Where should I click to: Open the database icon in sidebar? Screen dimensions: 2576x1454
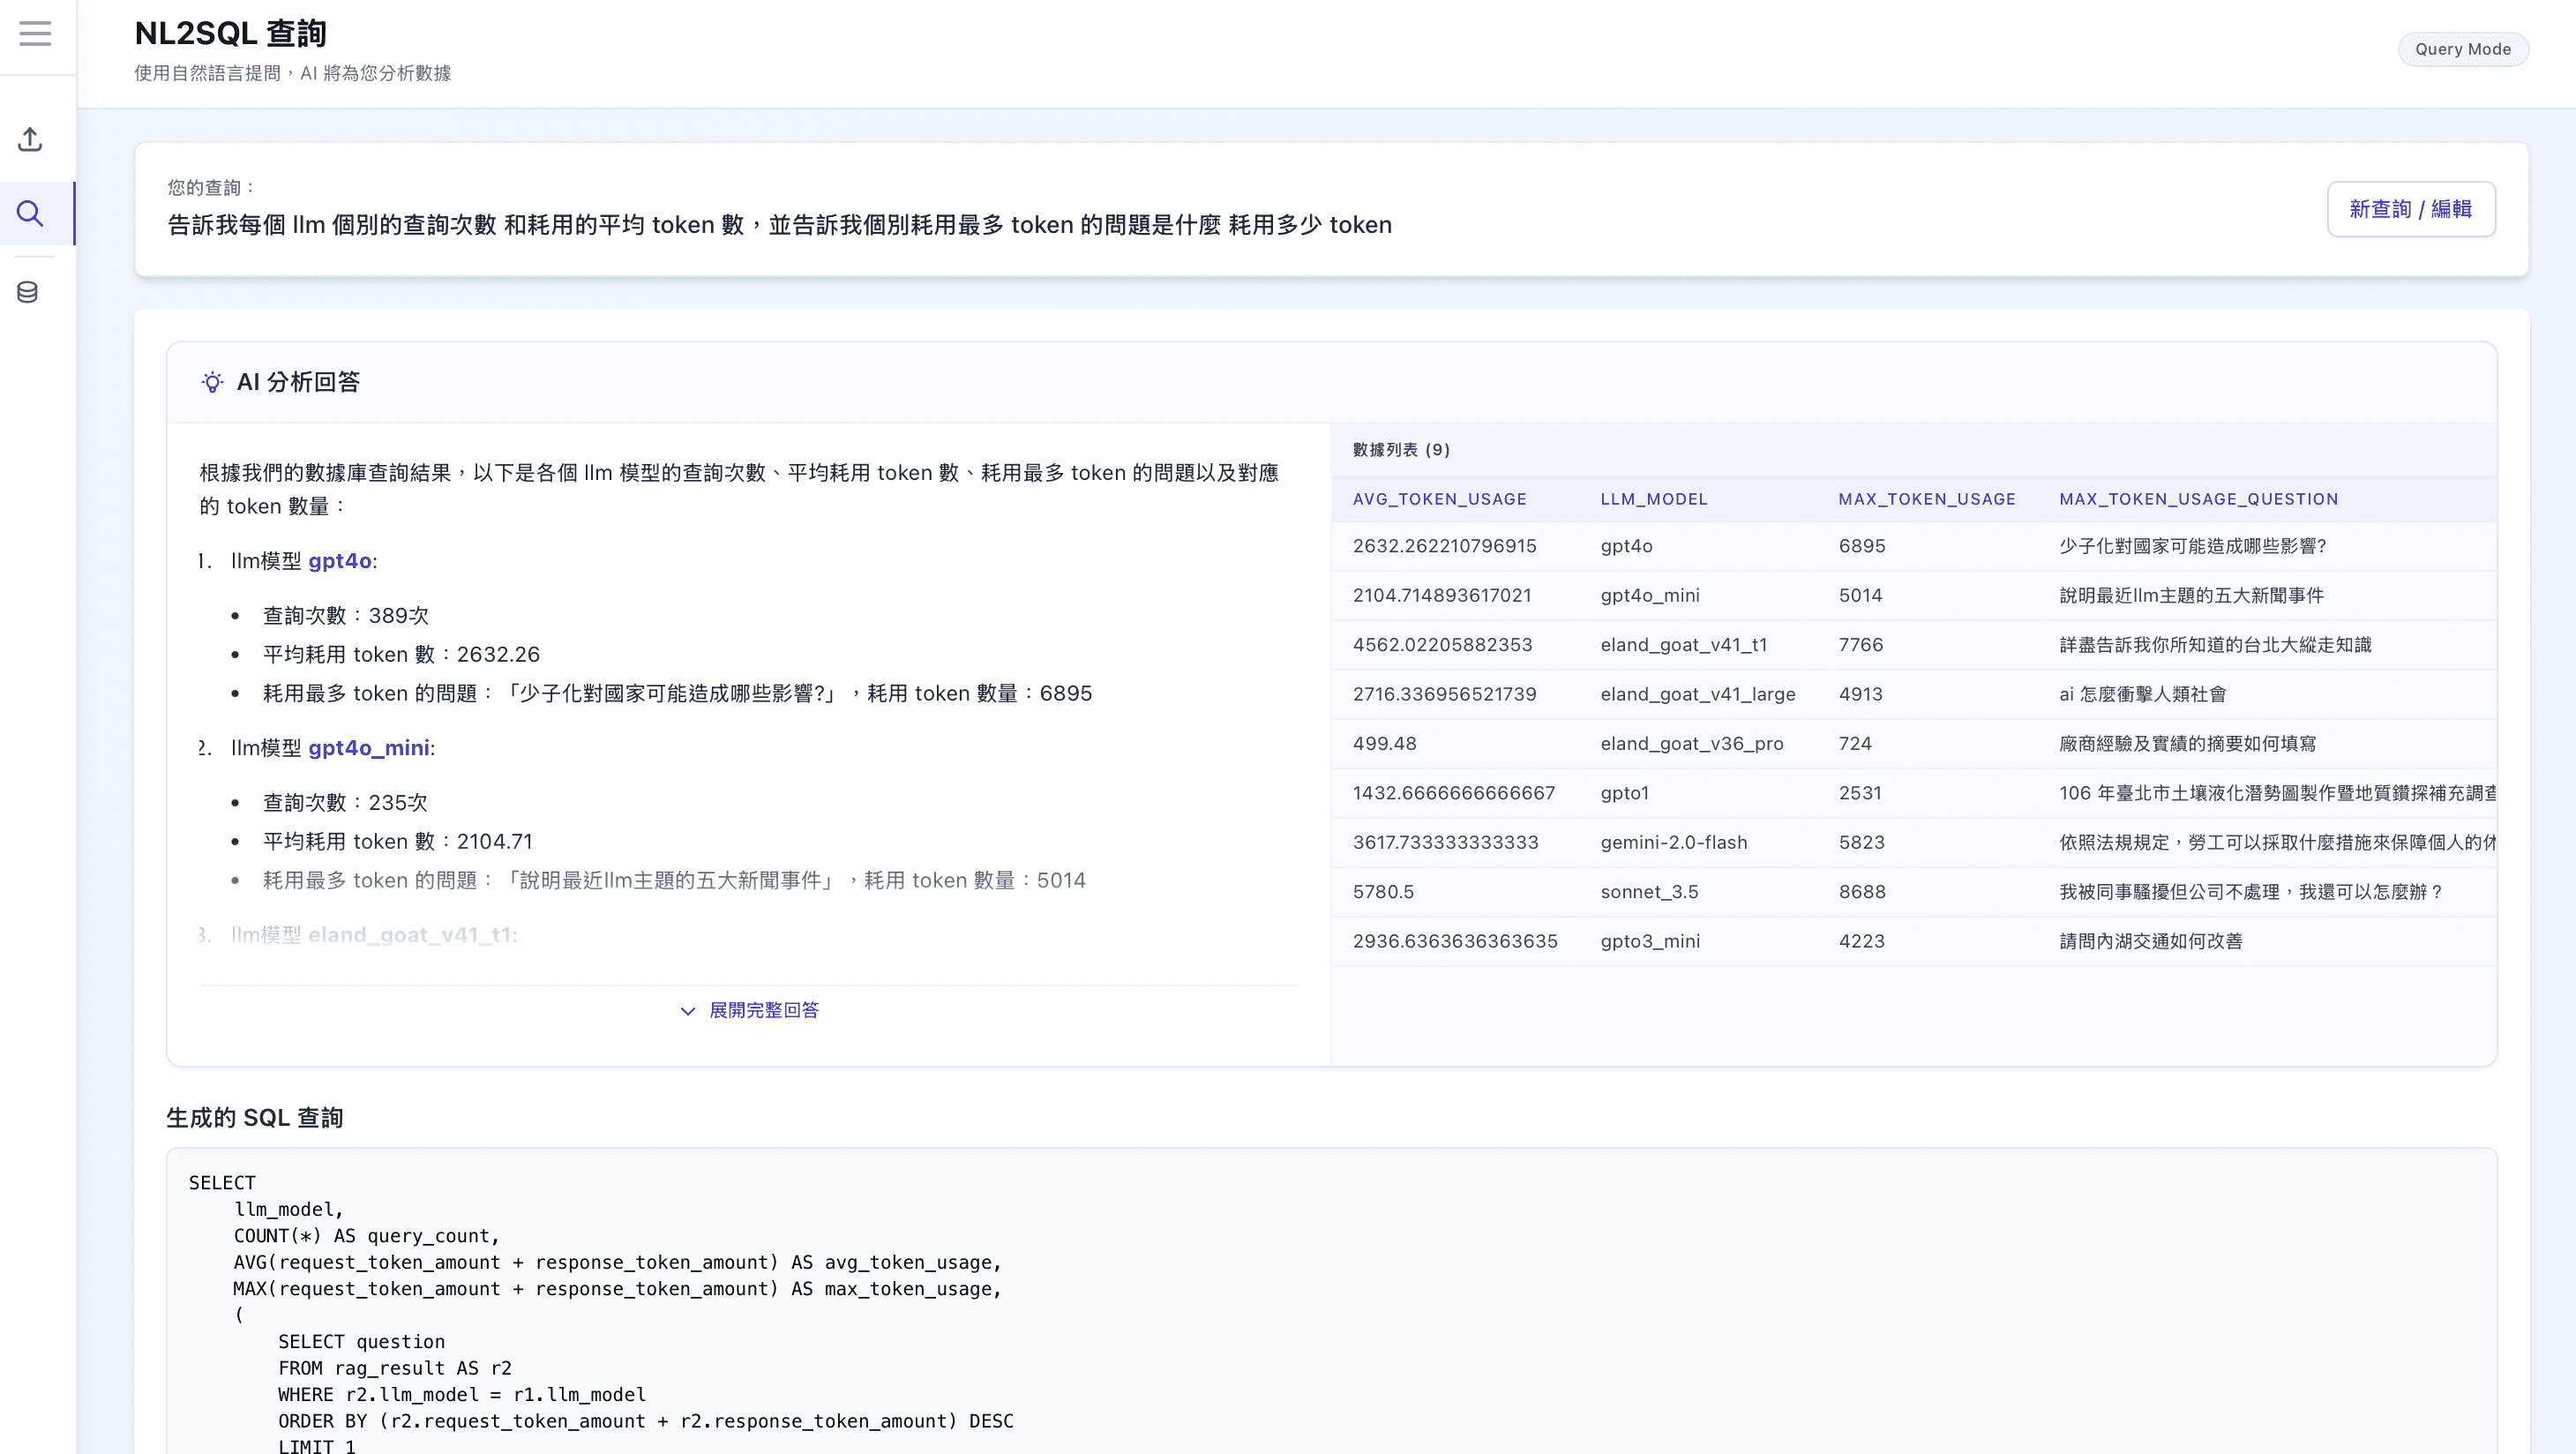coord(28,292)
